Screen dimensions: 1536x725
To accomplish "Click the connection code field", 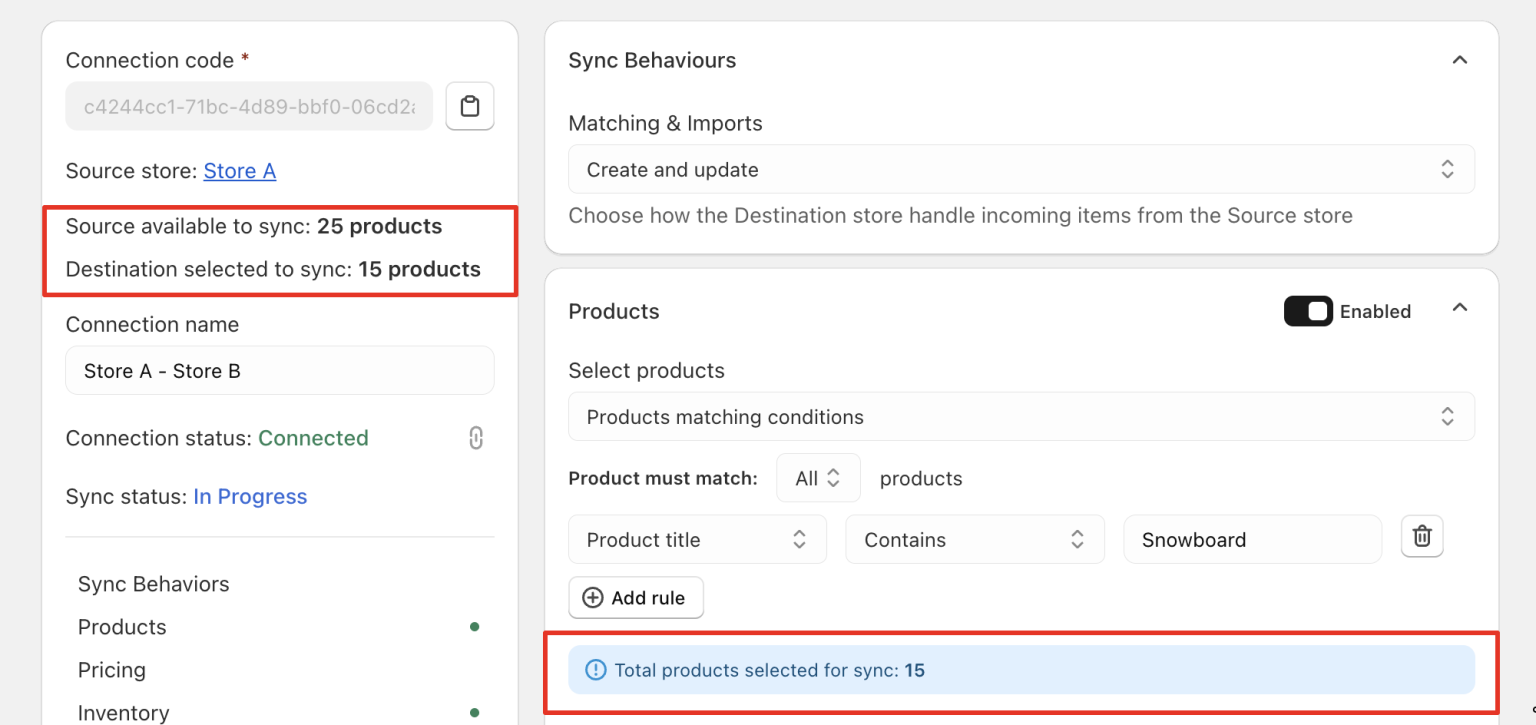I will pos(249,106).
